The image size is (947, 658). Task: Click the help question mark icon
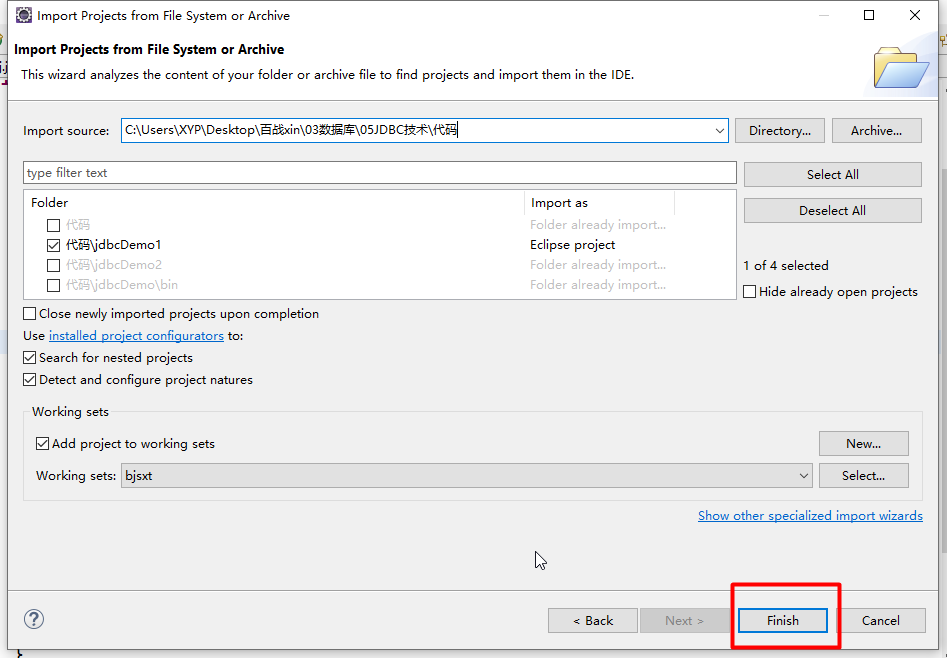point(34,619)
